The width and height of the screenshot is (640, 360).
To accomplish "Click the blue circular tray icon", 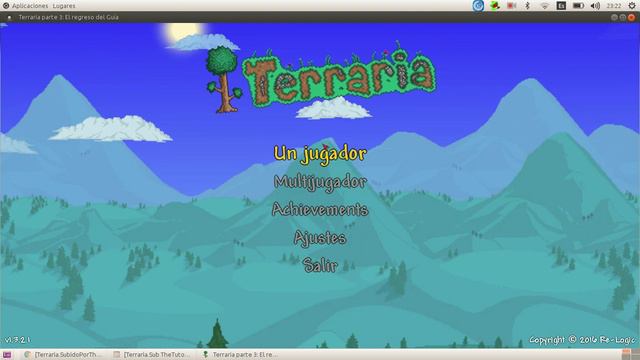I will point(478,6).
